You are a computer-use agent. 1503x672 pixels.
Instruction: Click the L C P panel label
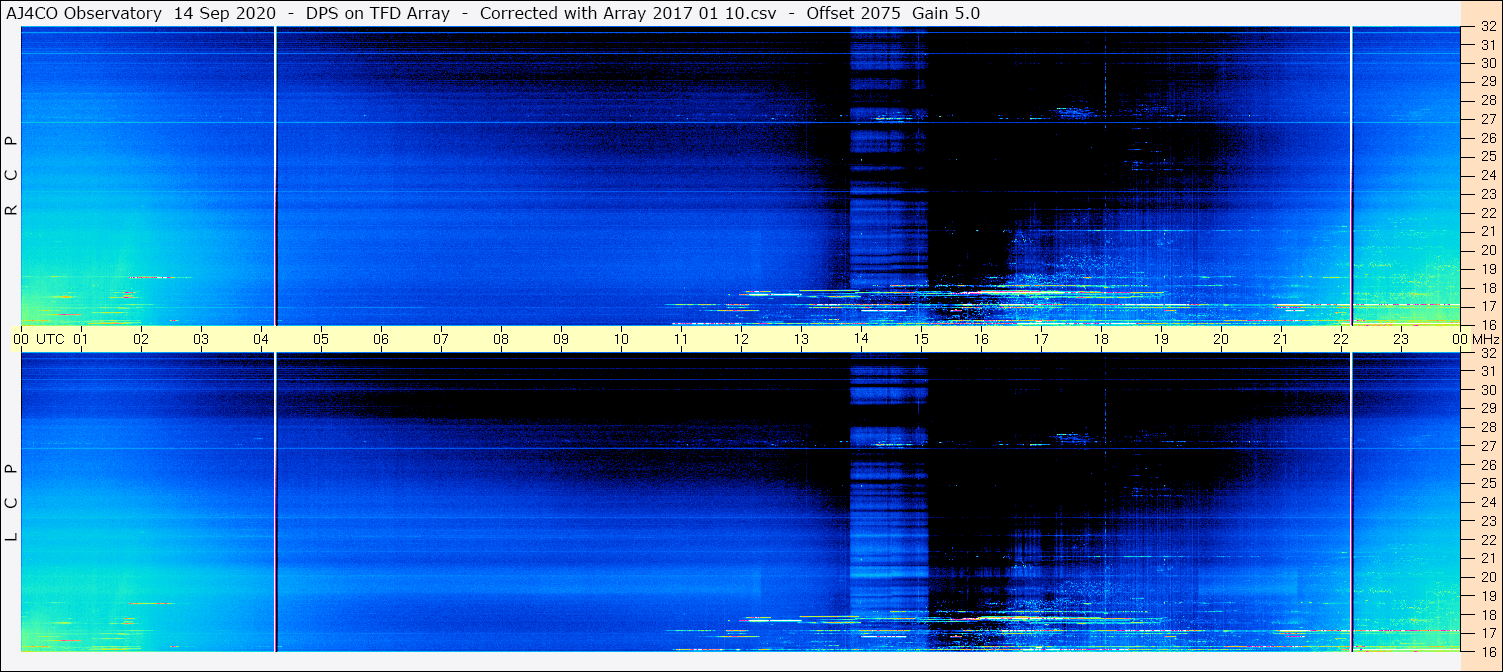point(12,502)
